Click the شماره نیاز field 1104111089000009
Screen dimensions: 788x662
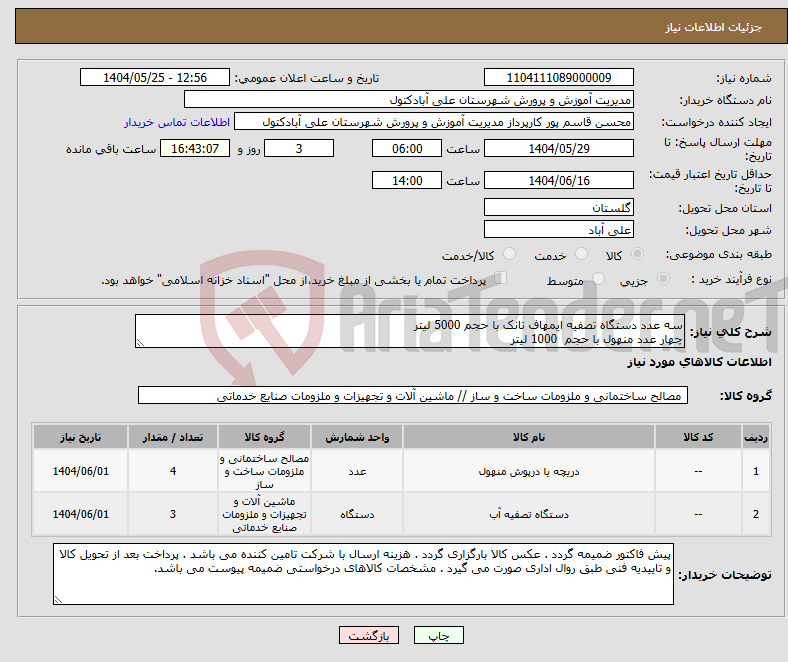(559, 77)
